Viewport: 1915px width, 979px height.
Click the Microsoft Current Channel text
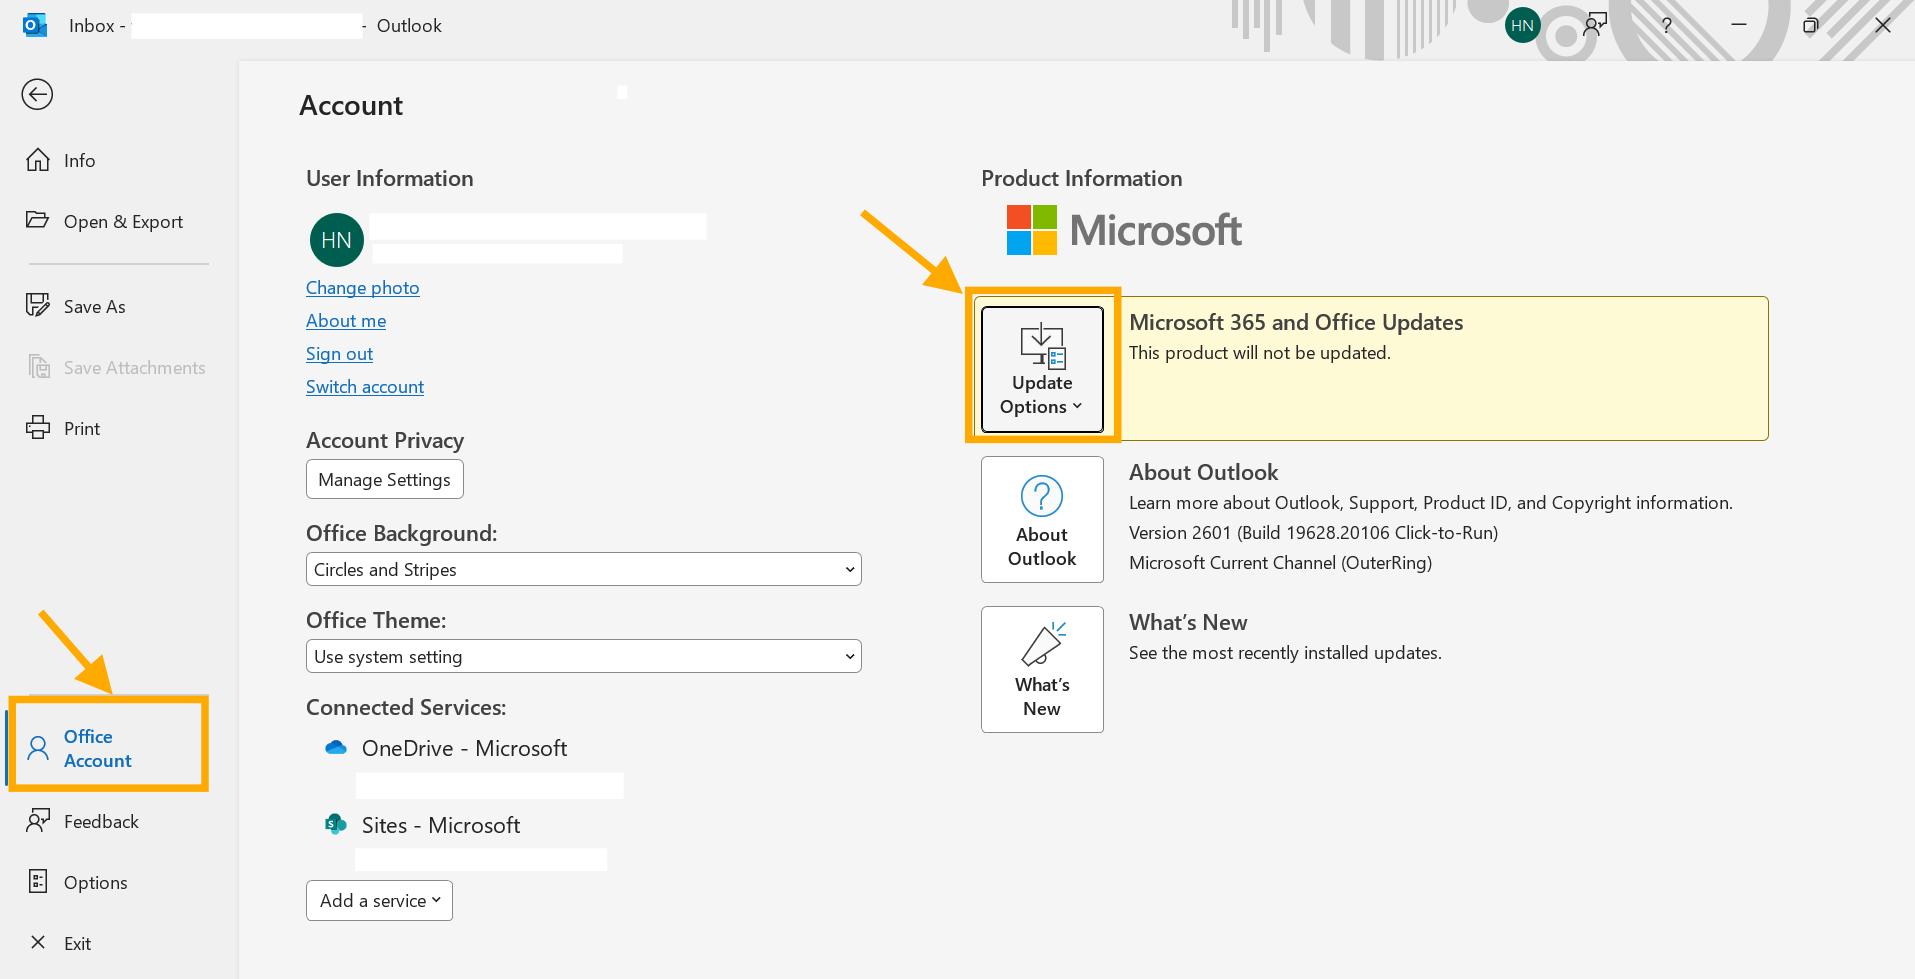coord(1280,563)
